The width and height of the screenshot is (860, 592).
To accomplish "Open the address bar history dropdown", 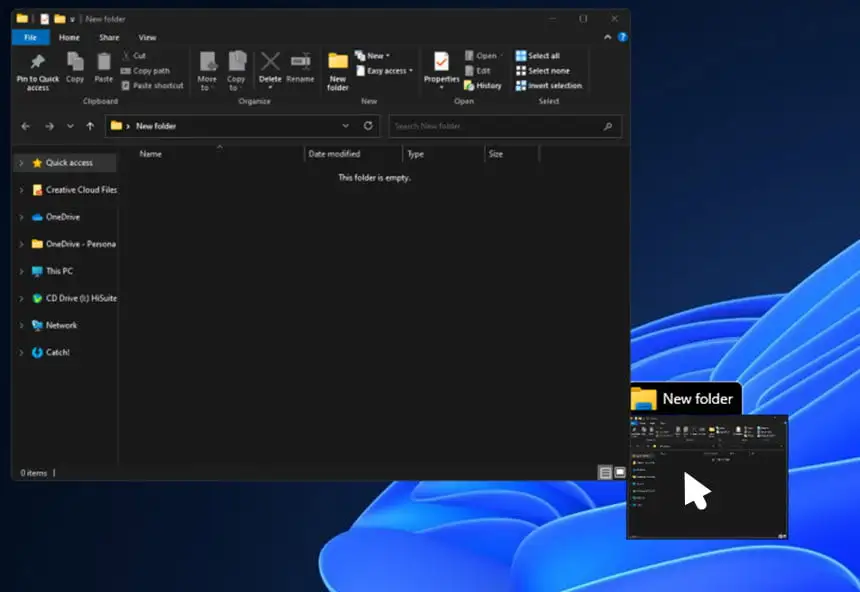I will tap(345, 126).
